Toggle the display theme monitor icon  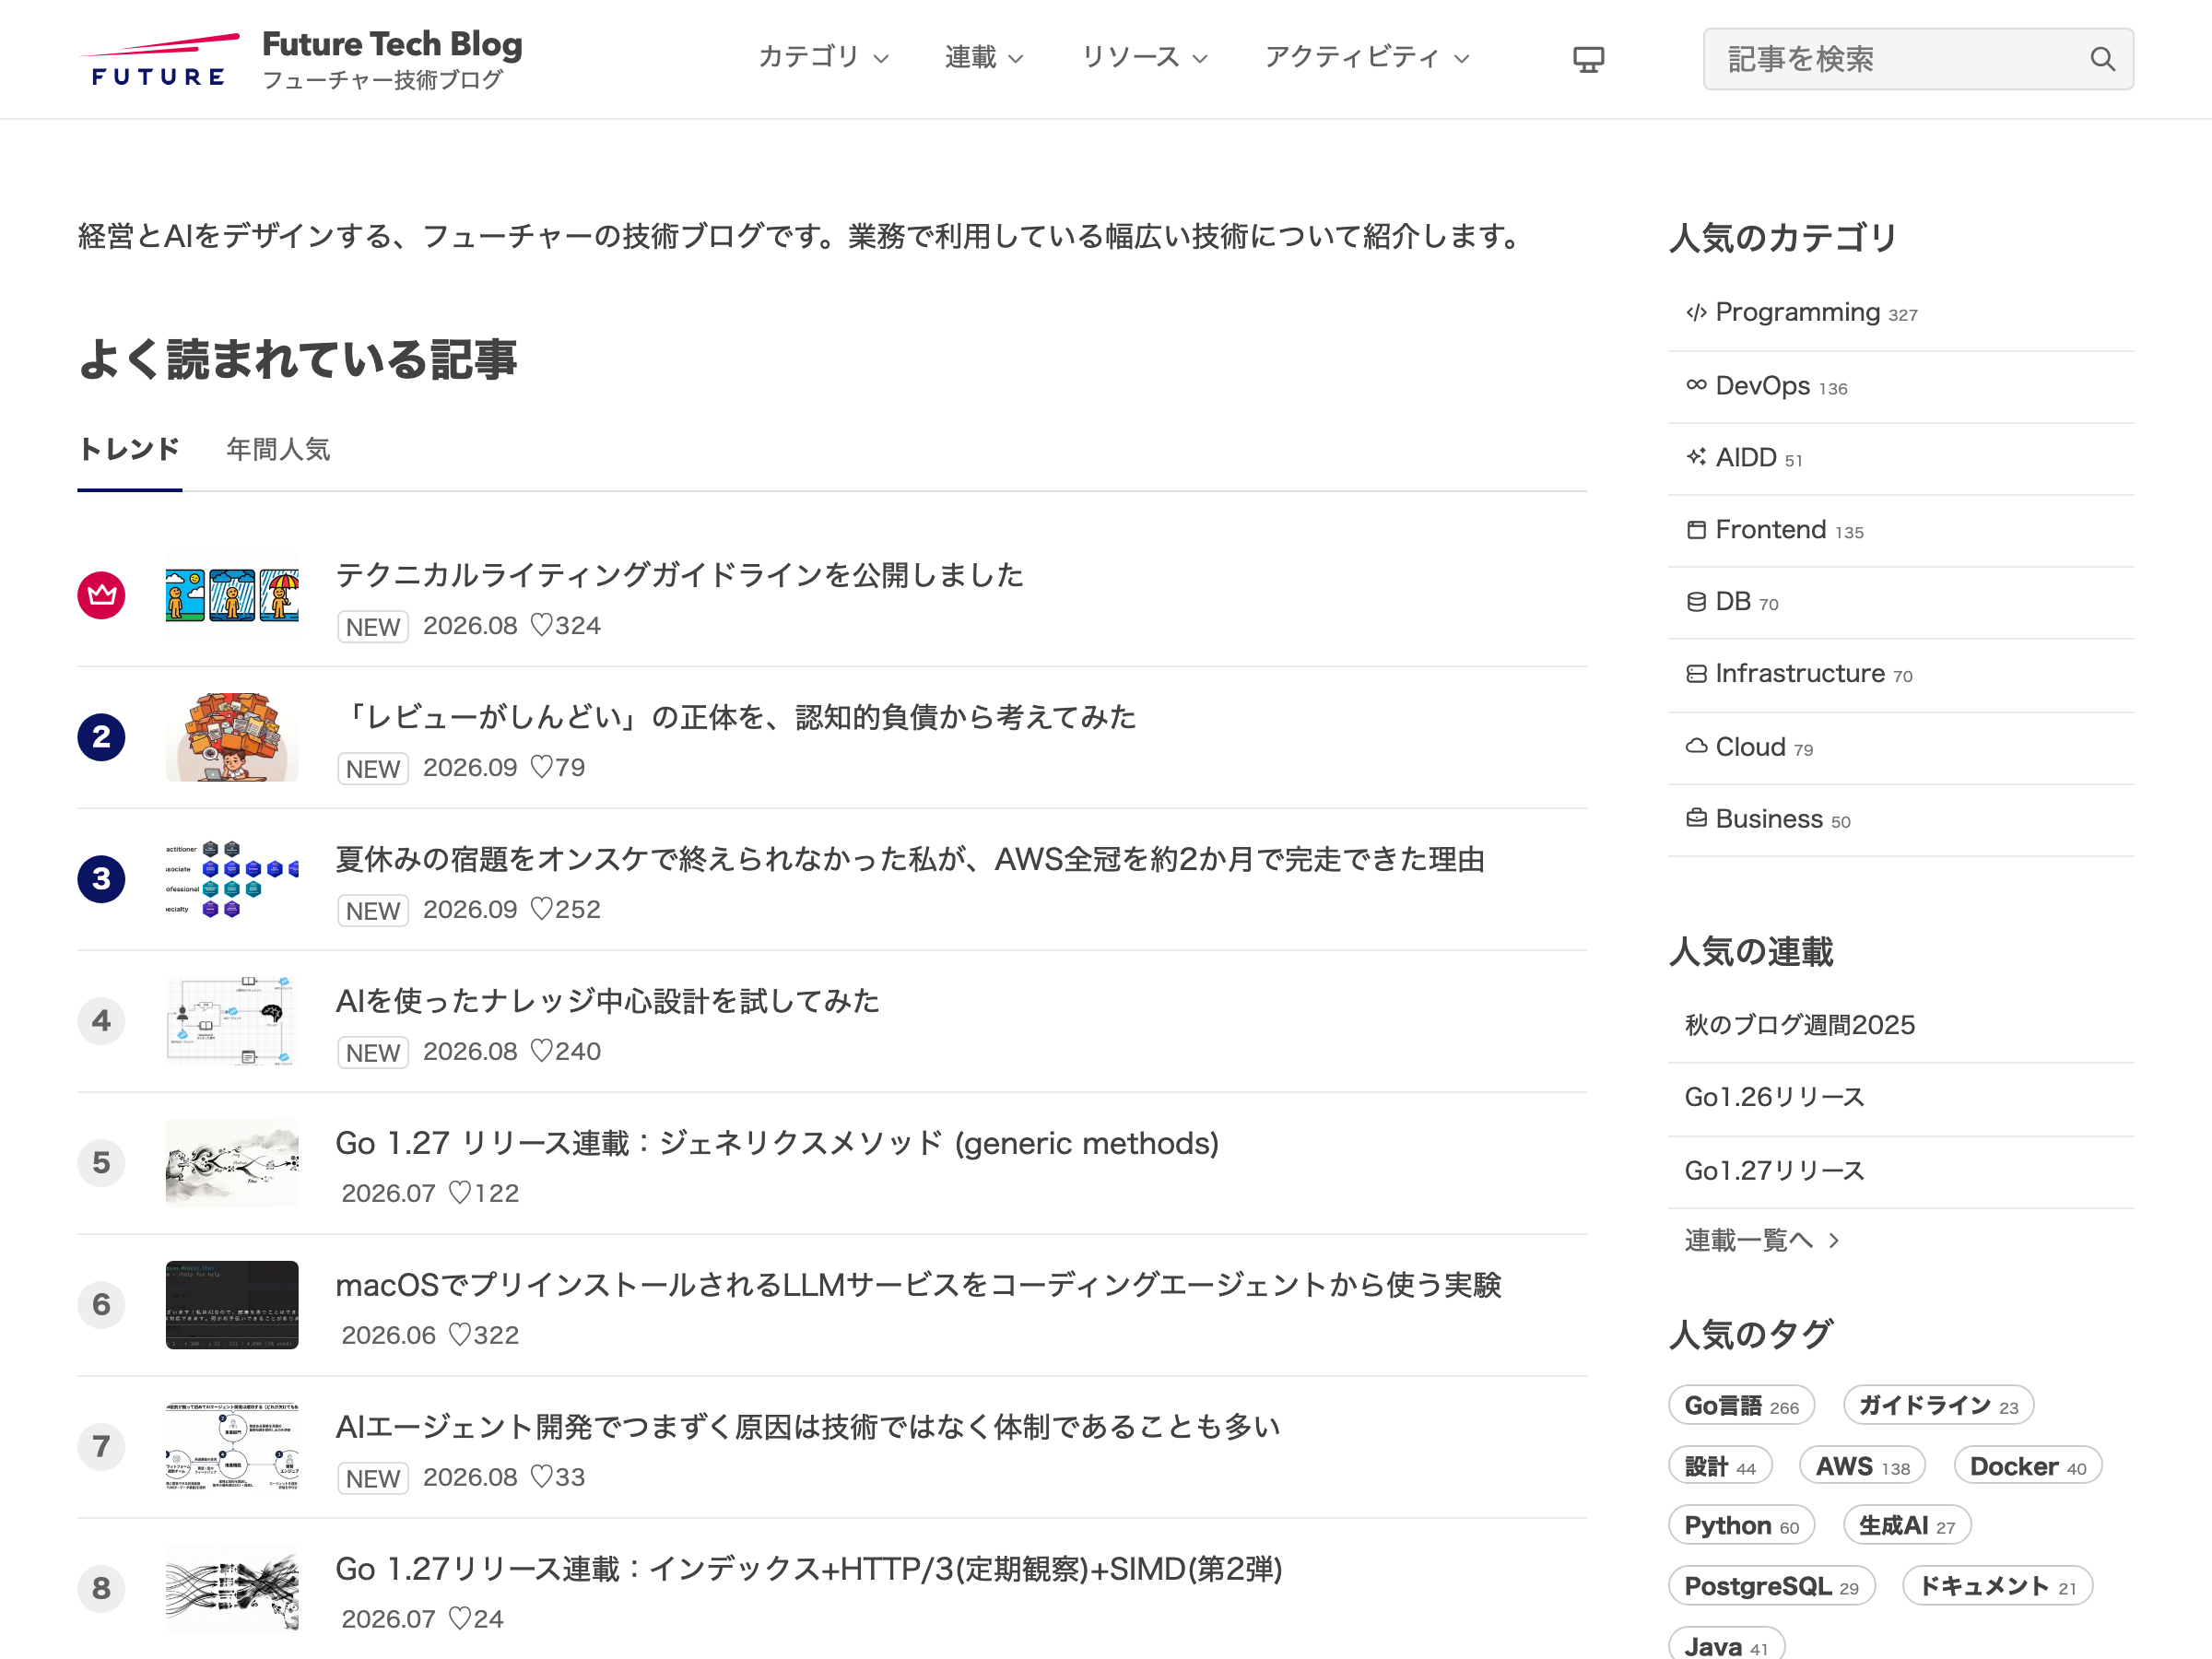pyautogui.click(x=1588, y=59)
